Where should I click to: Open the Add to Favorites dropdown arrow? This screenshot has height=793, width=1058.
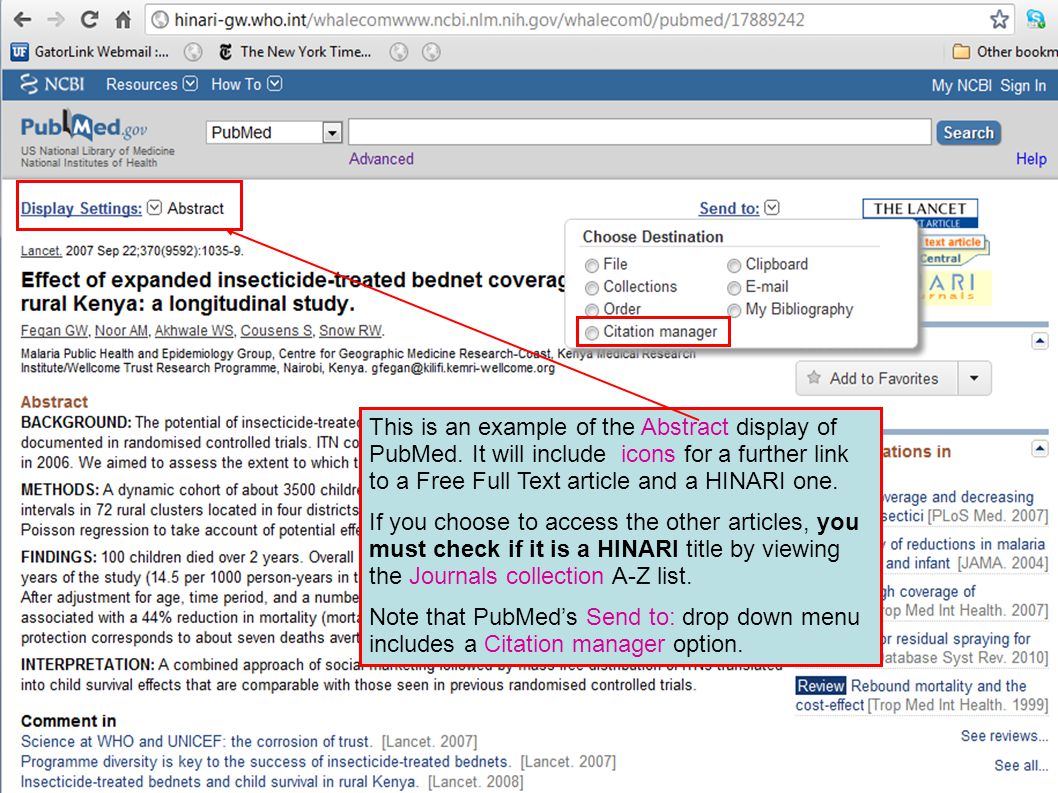tap(974, 379)
